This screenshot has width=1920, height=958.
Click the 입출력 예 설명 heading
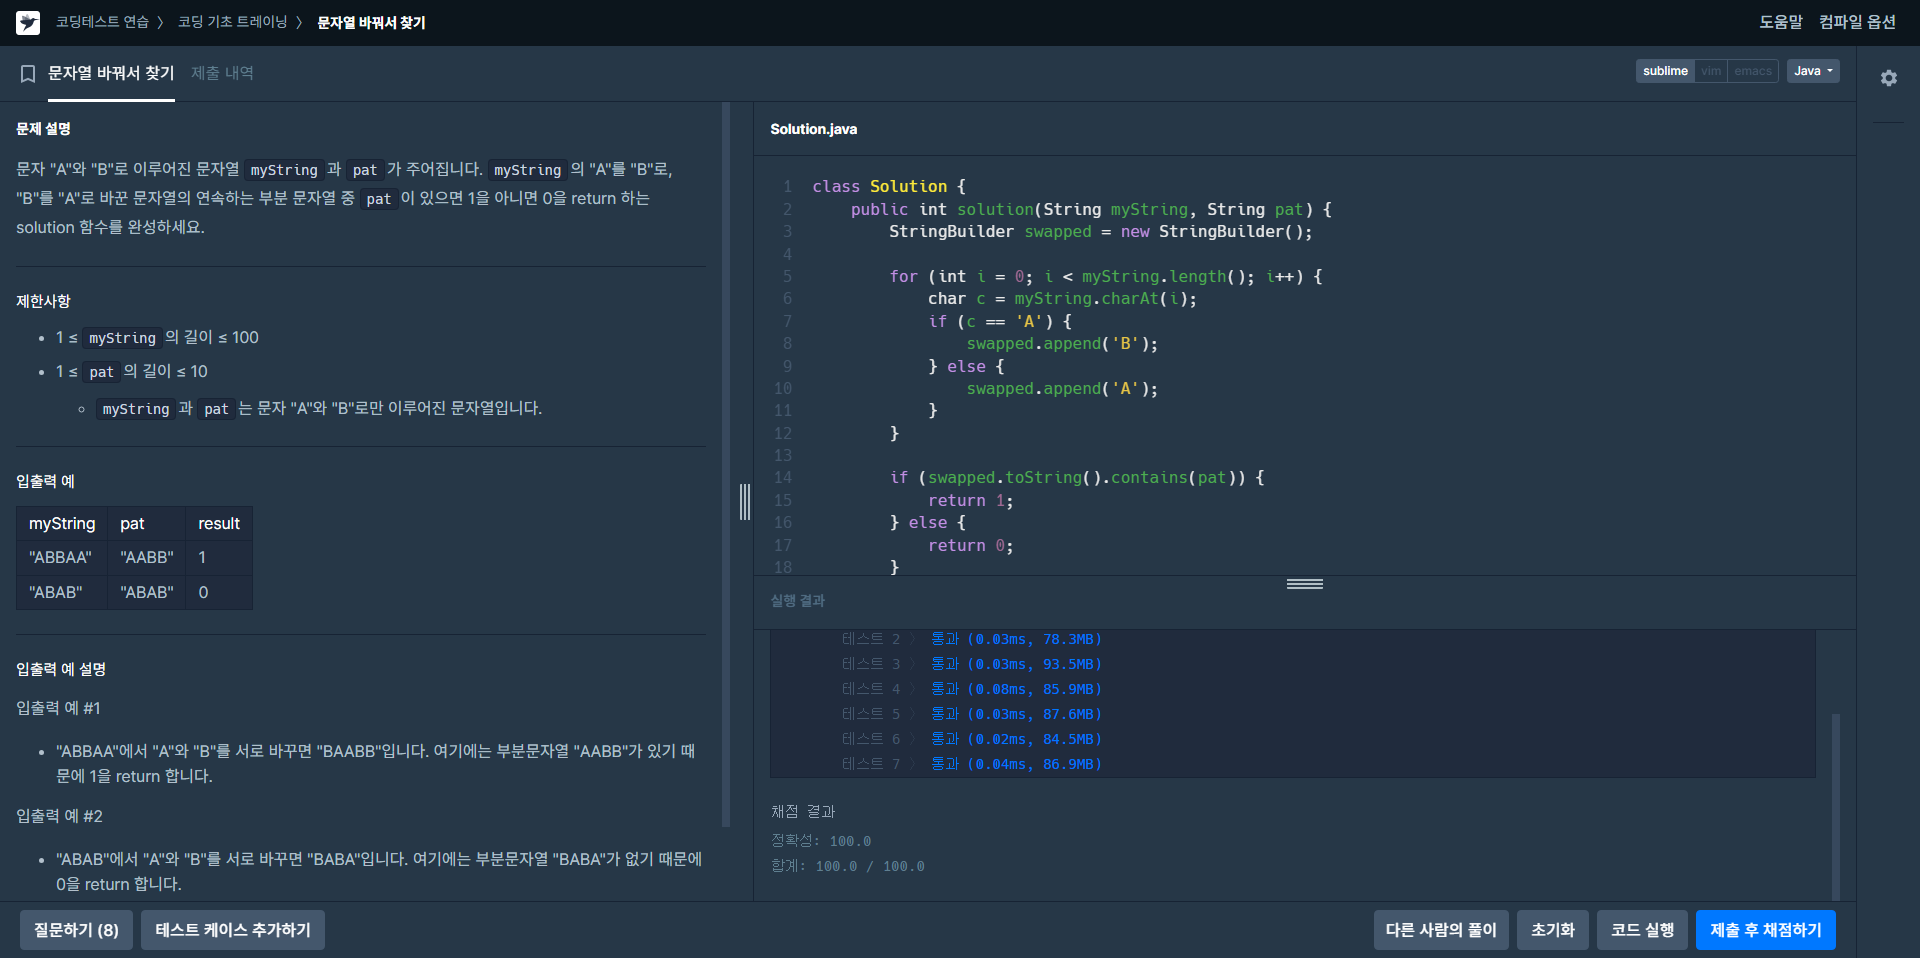(x=61, y=669)
